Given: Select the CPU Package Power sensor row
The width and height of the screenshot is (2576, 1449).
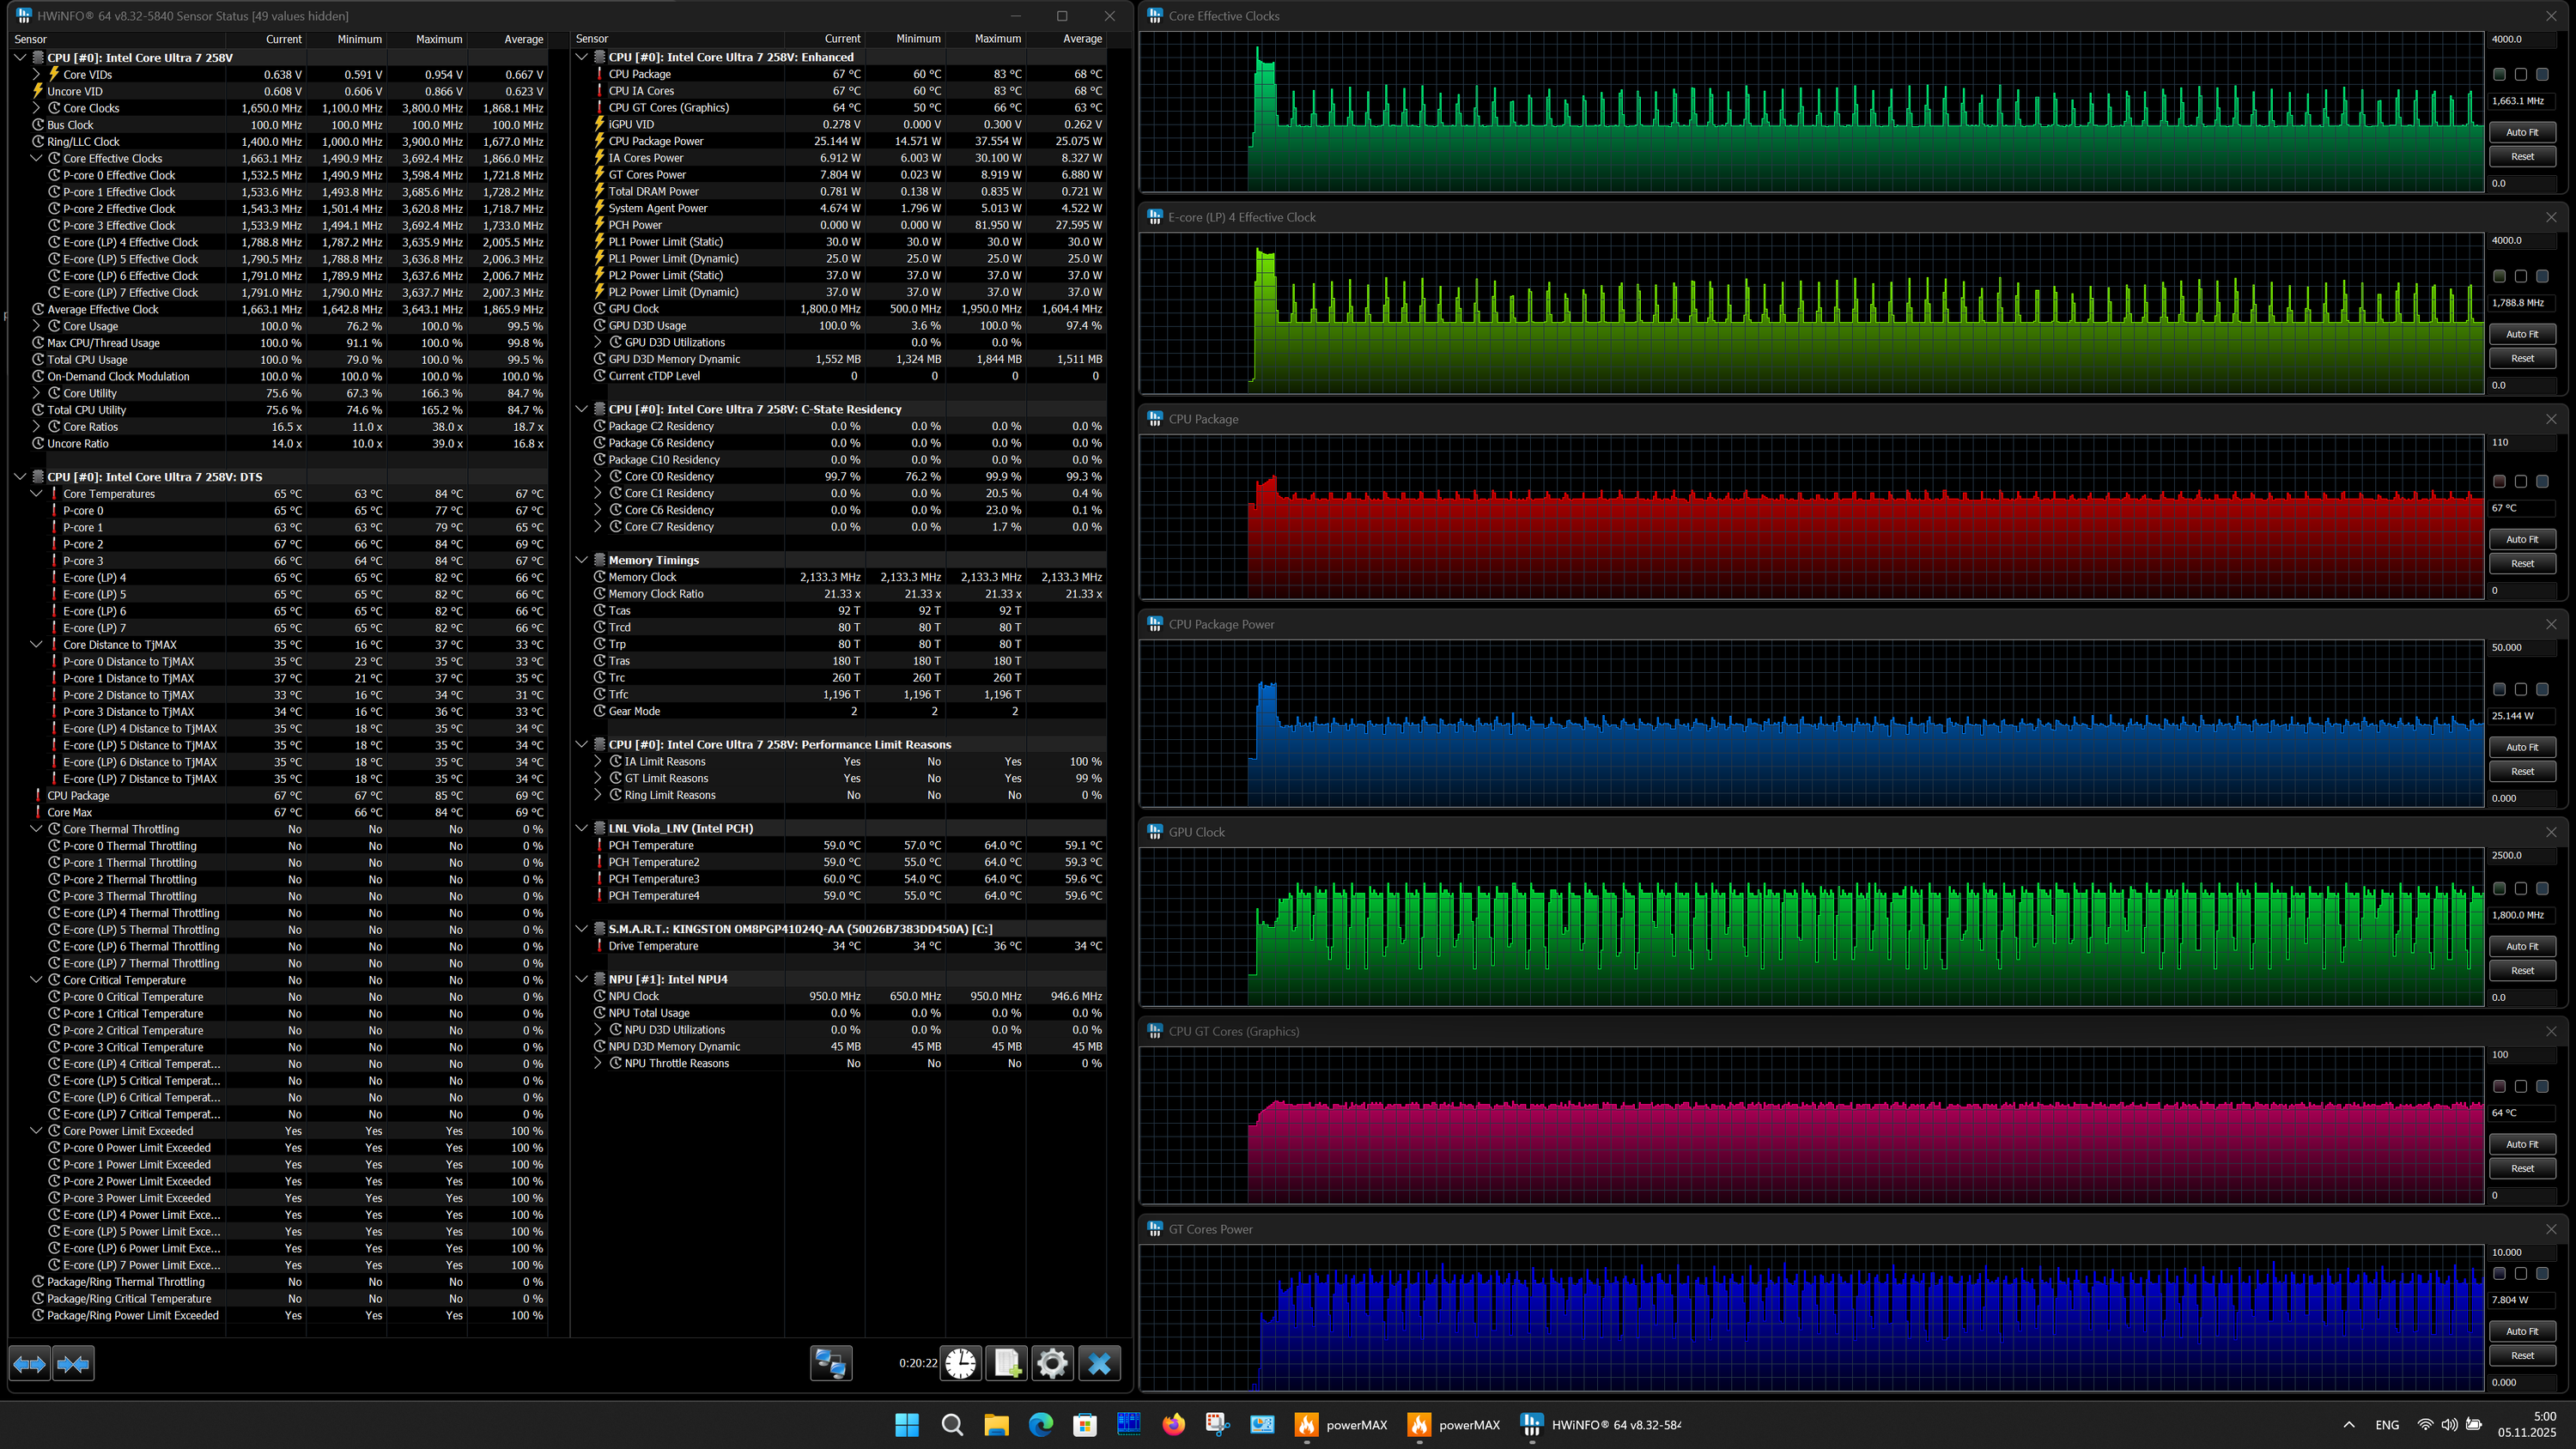Looking at the screenshot, I should (655, 141).
